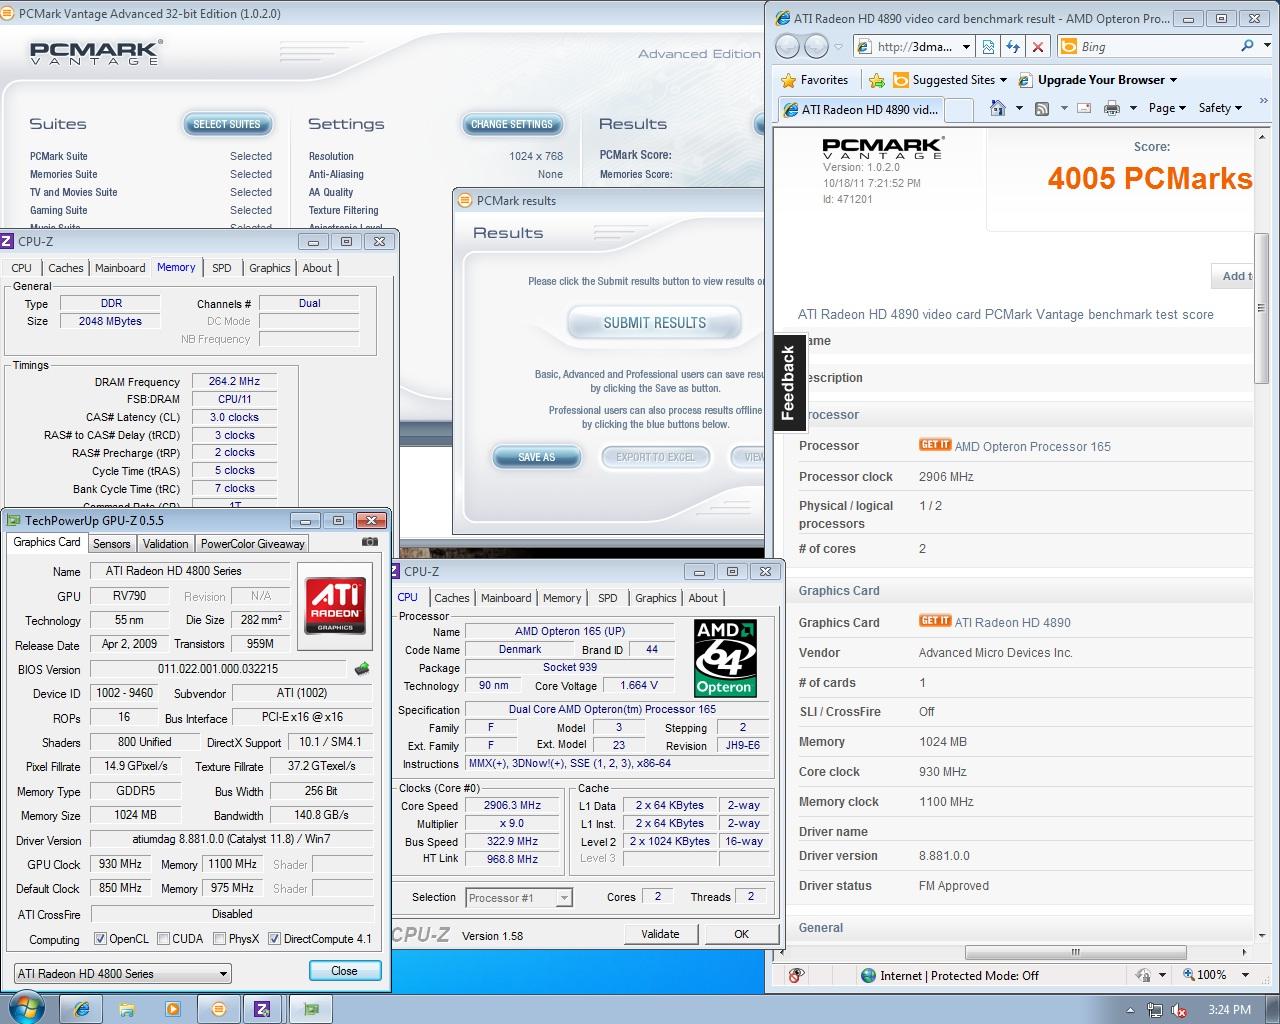Click the Home icon in the IE command bar
This screenshot has width=1280, height=1024.
pyautogui.click(x=997, y=108)
